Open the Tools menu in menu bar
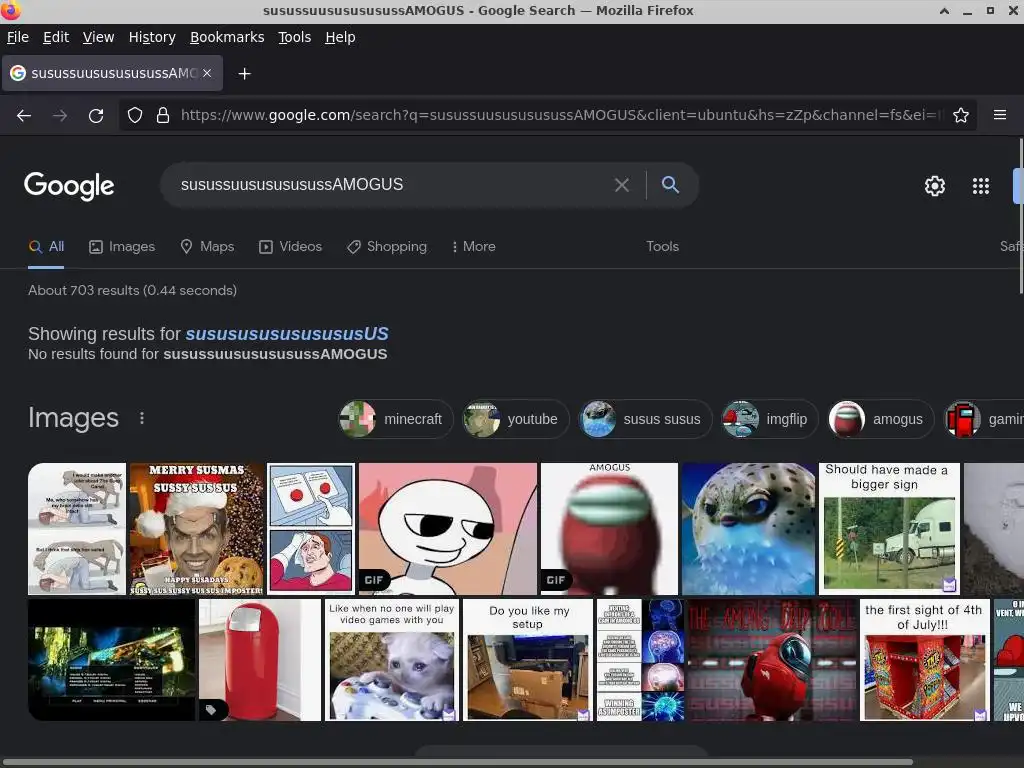 point(295,37)
